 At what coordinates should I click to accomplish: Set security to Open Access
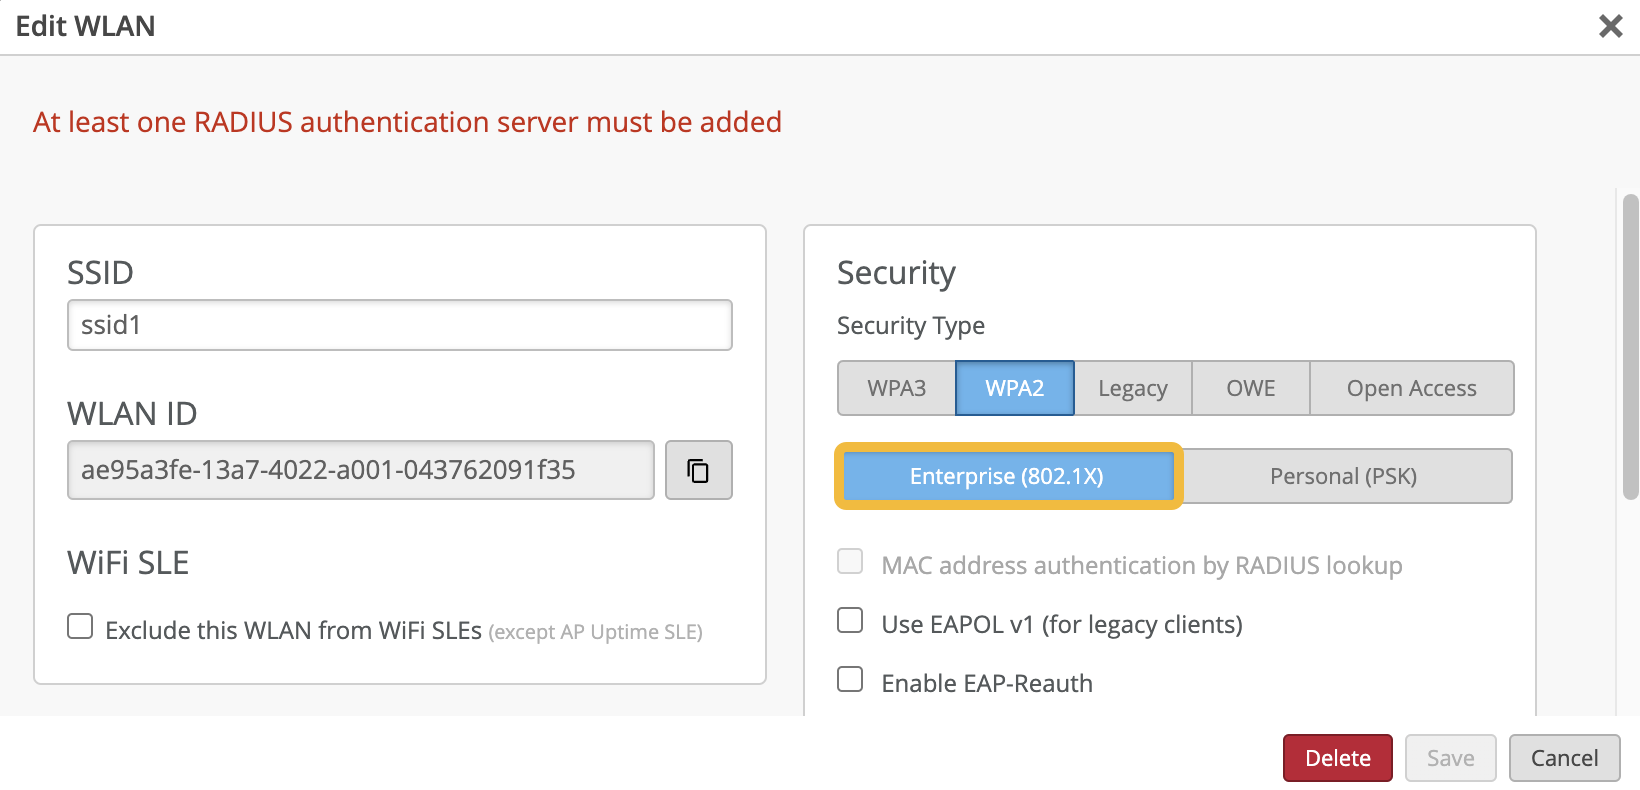point(1411,388)
